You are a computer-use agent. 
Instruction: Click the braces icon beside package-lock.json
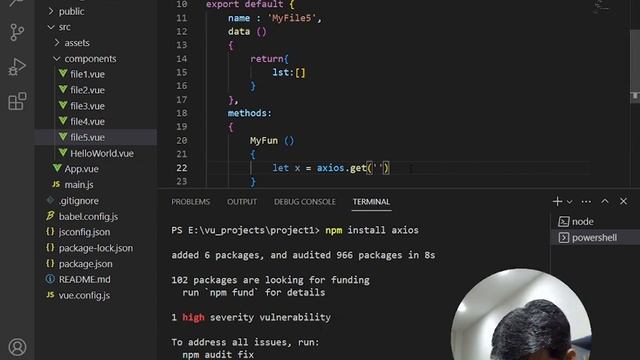[x=50, y=247]
